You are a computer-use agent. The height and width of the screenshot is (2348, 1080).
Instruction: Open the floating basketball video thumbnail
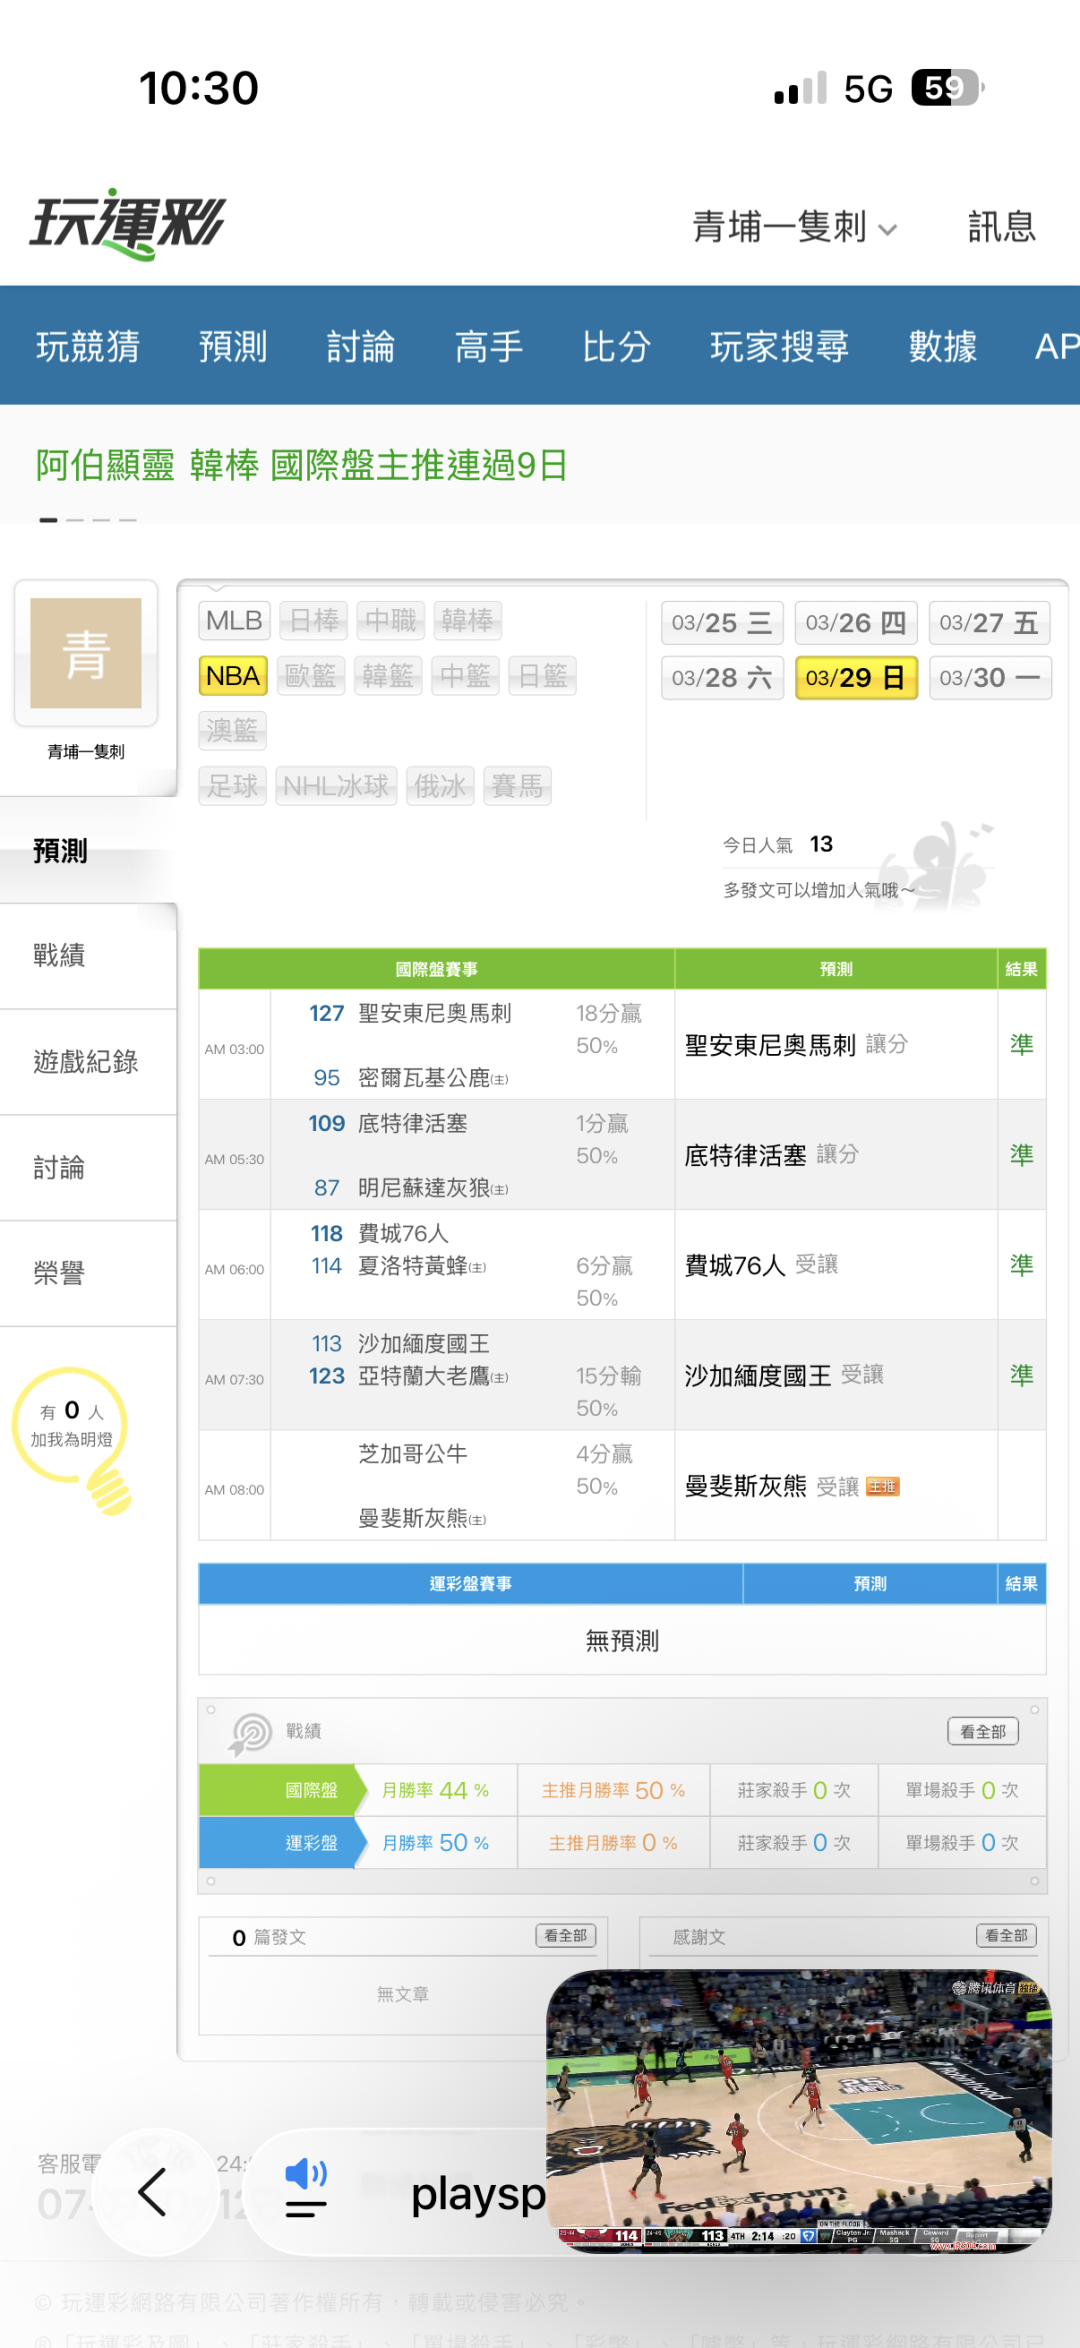pyautogui.click(x=798, y=2110)
